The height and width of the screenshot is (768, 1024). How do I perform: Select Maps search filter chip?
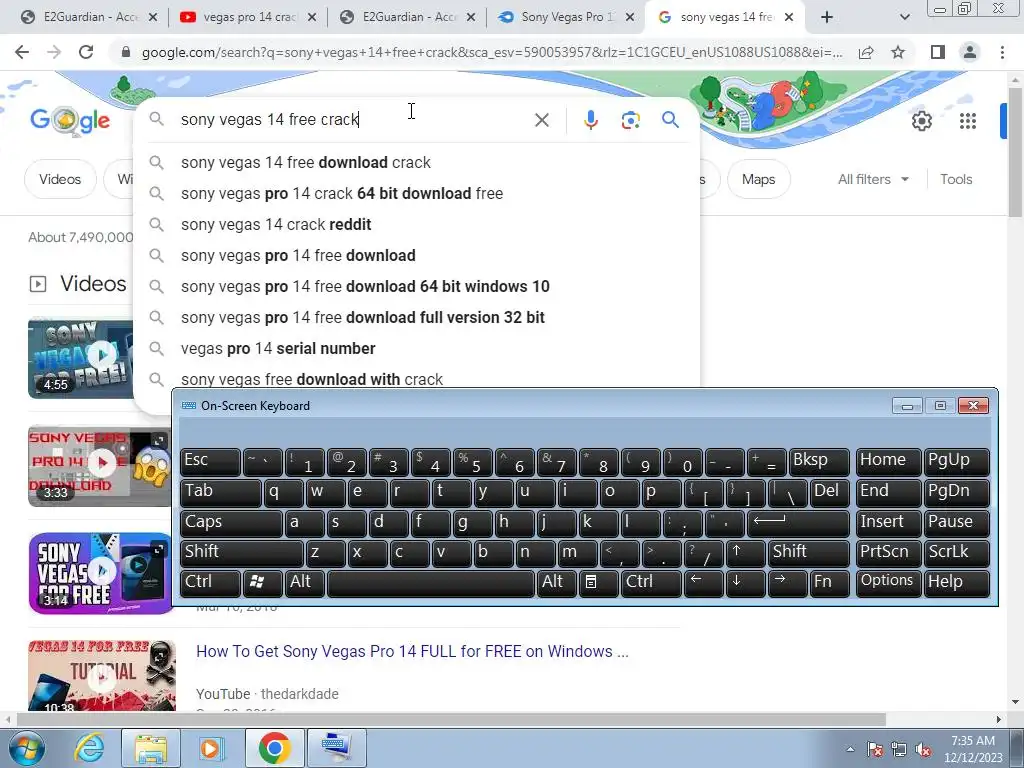coord(758,179)
